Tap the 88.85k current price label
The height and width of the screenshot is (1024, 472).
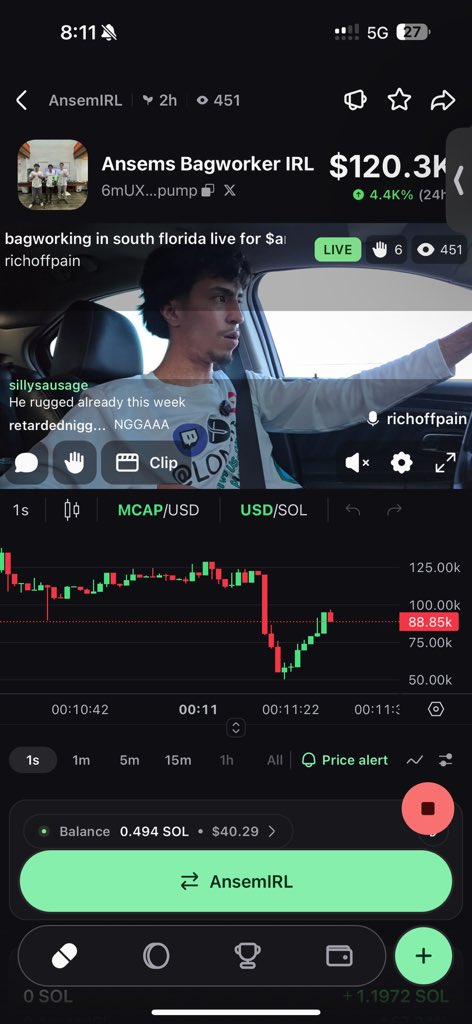coord(429,622)
